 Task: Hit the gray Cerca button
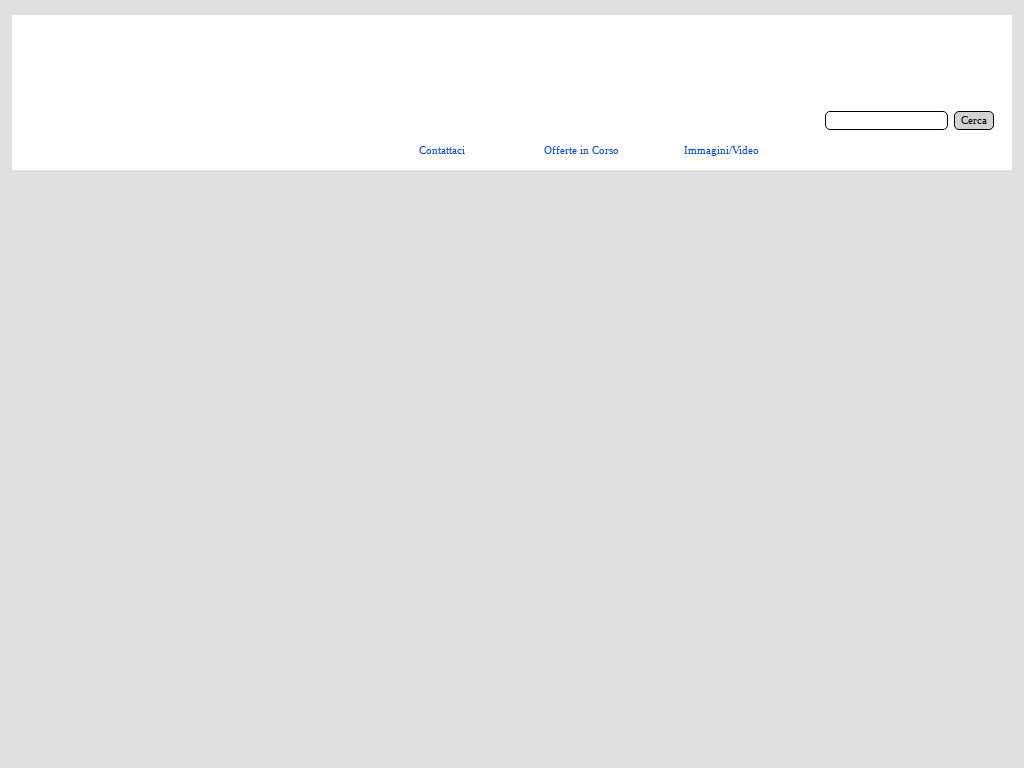coord(973,121)
